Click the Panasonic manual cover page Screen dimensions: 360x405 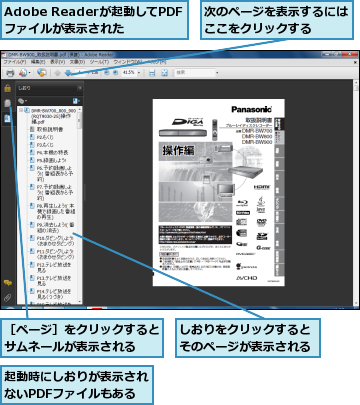point(219,192)
